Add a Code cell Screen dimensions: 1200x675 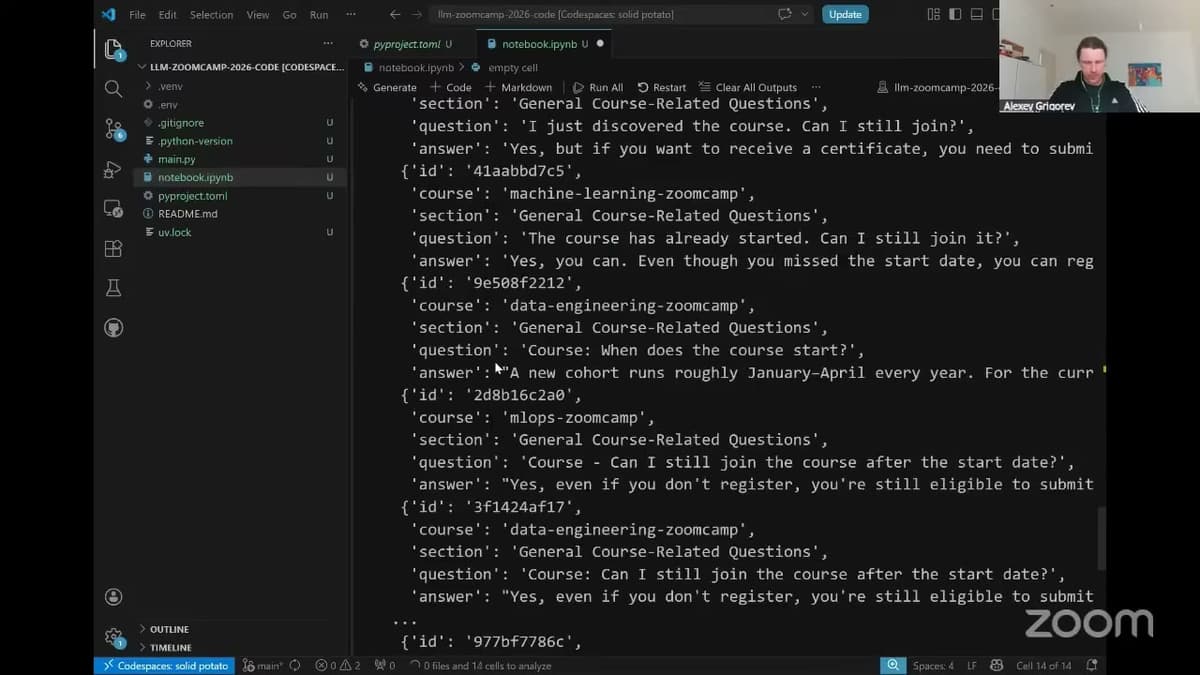450,87
